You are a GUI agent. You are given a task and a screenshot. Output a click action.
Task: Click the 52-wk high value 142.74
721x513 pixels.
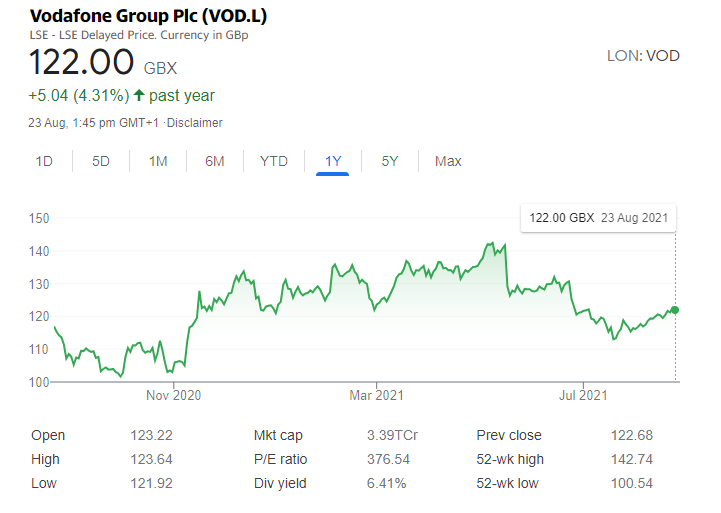631,459
